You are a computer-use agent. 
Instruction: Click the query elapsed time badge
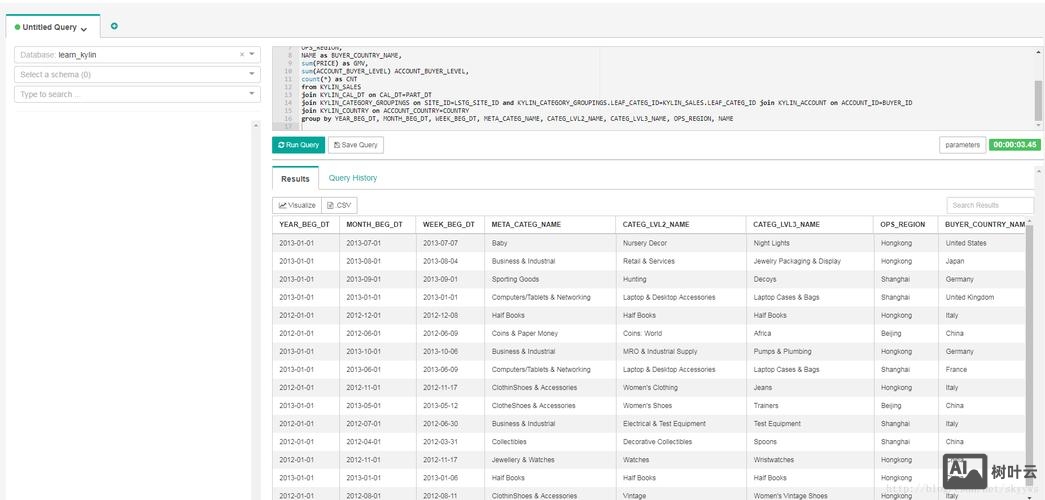(1014, 145)
